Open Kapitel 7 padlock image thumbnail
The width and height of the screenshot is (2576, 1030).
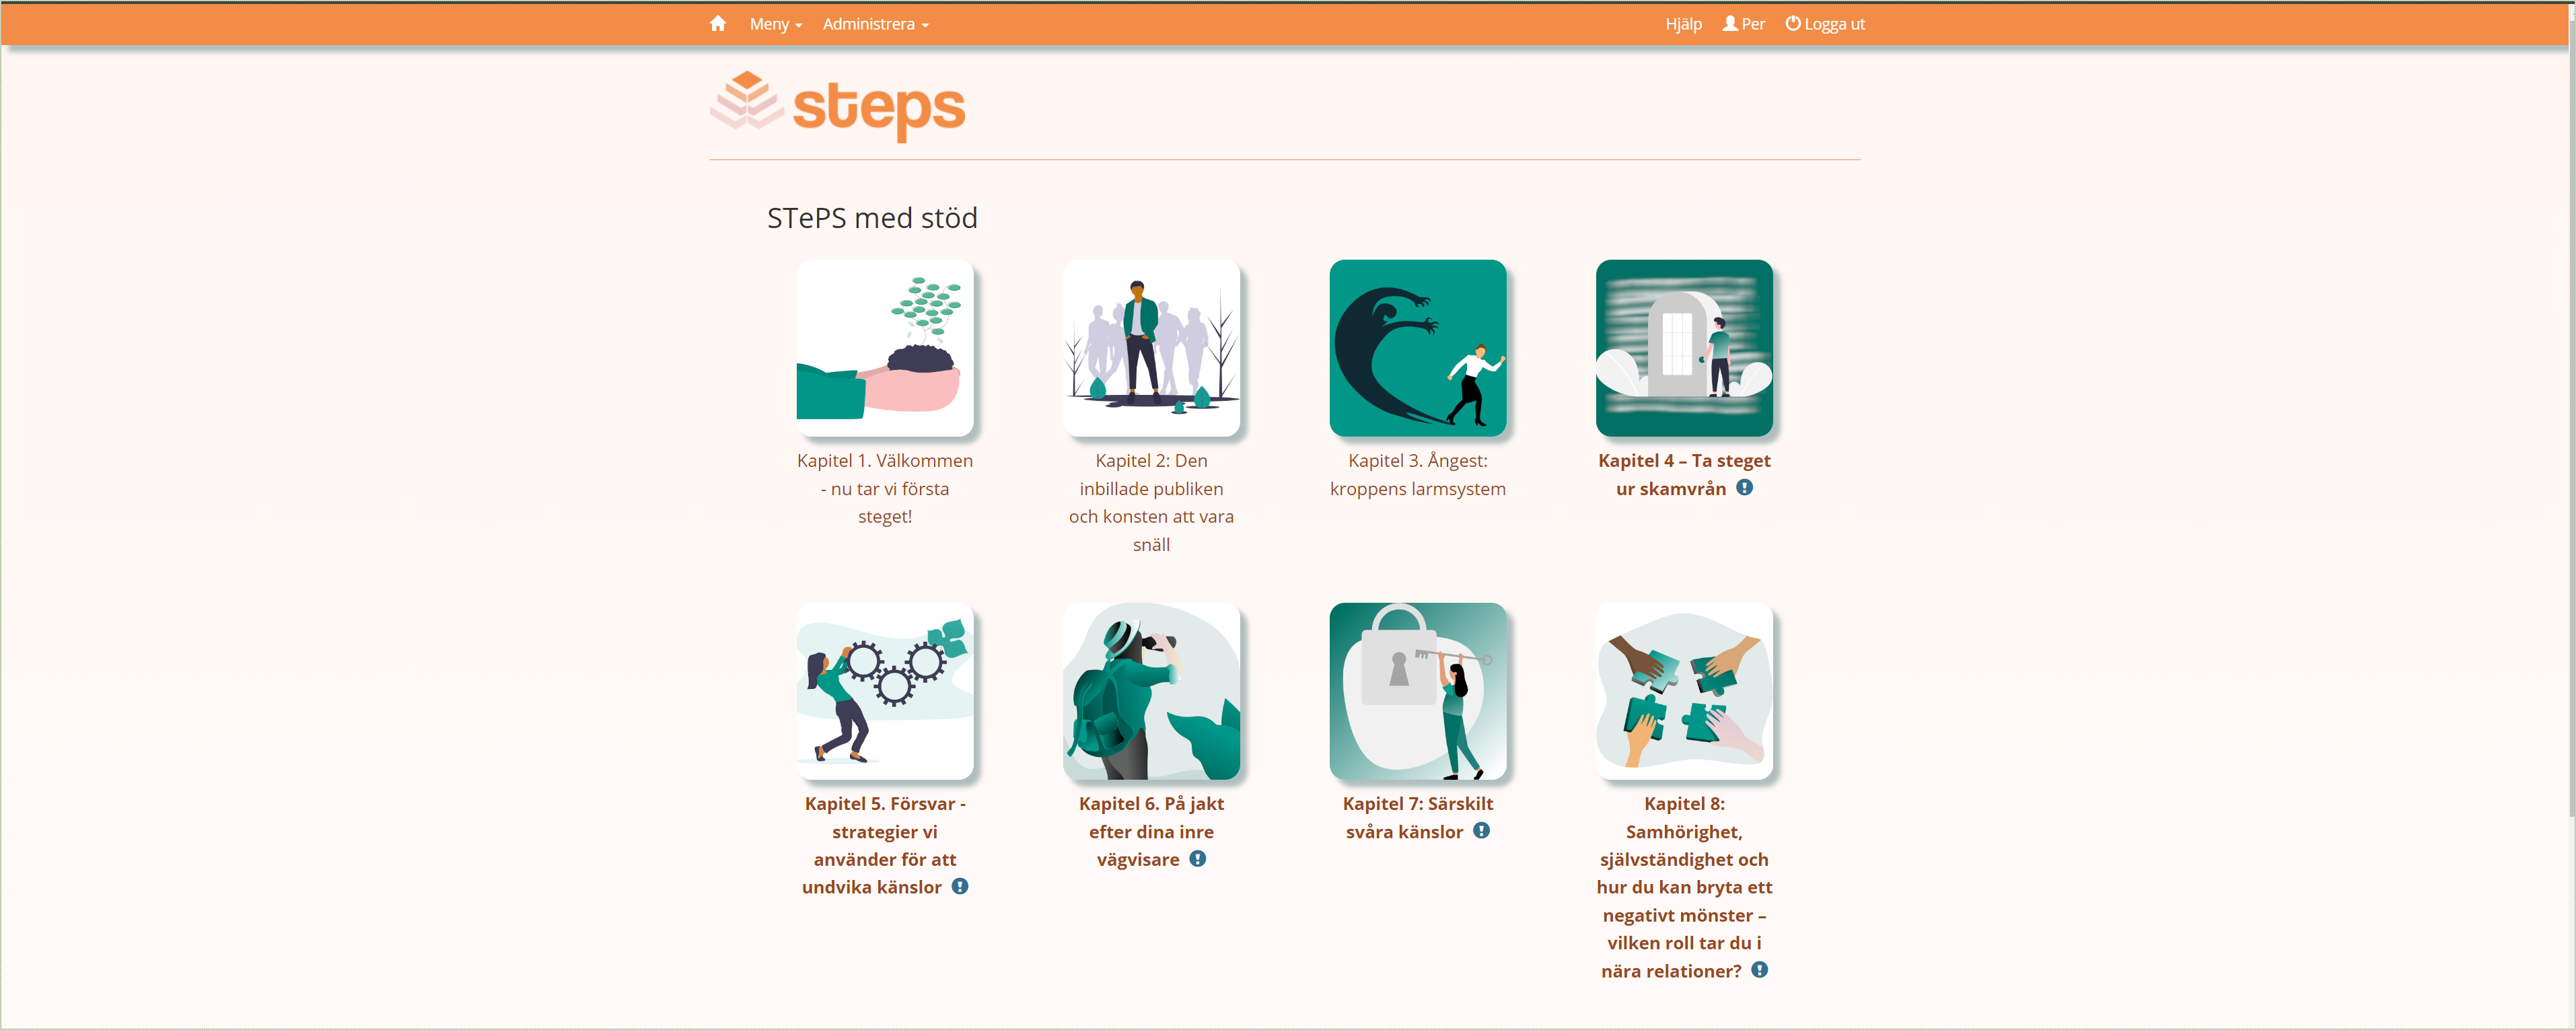tap(1418, 691)
